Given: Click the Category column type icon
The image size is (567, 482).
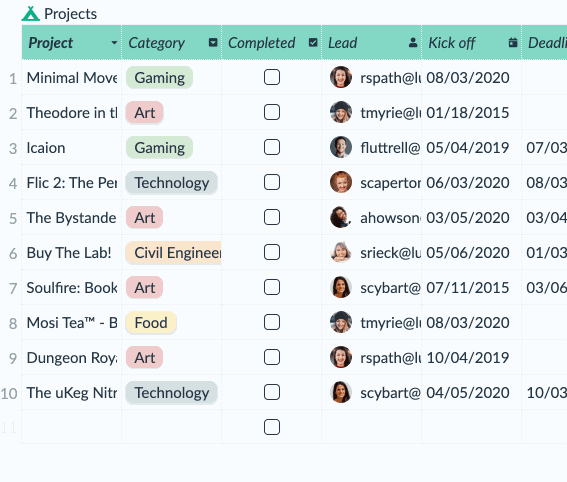Looking at the screenshot, I should (213, 43).
